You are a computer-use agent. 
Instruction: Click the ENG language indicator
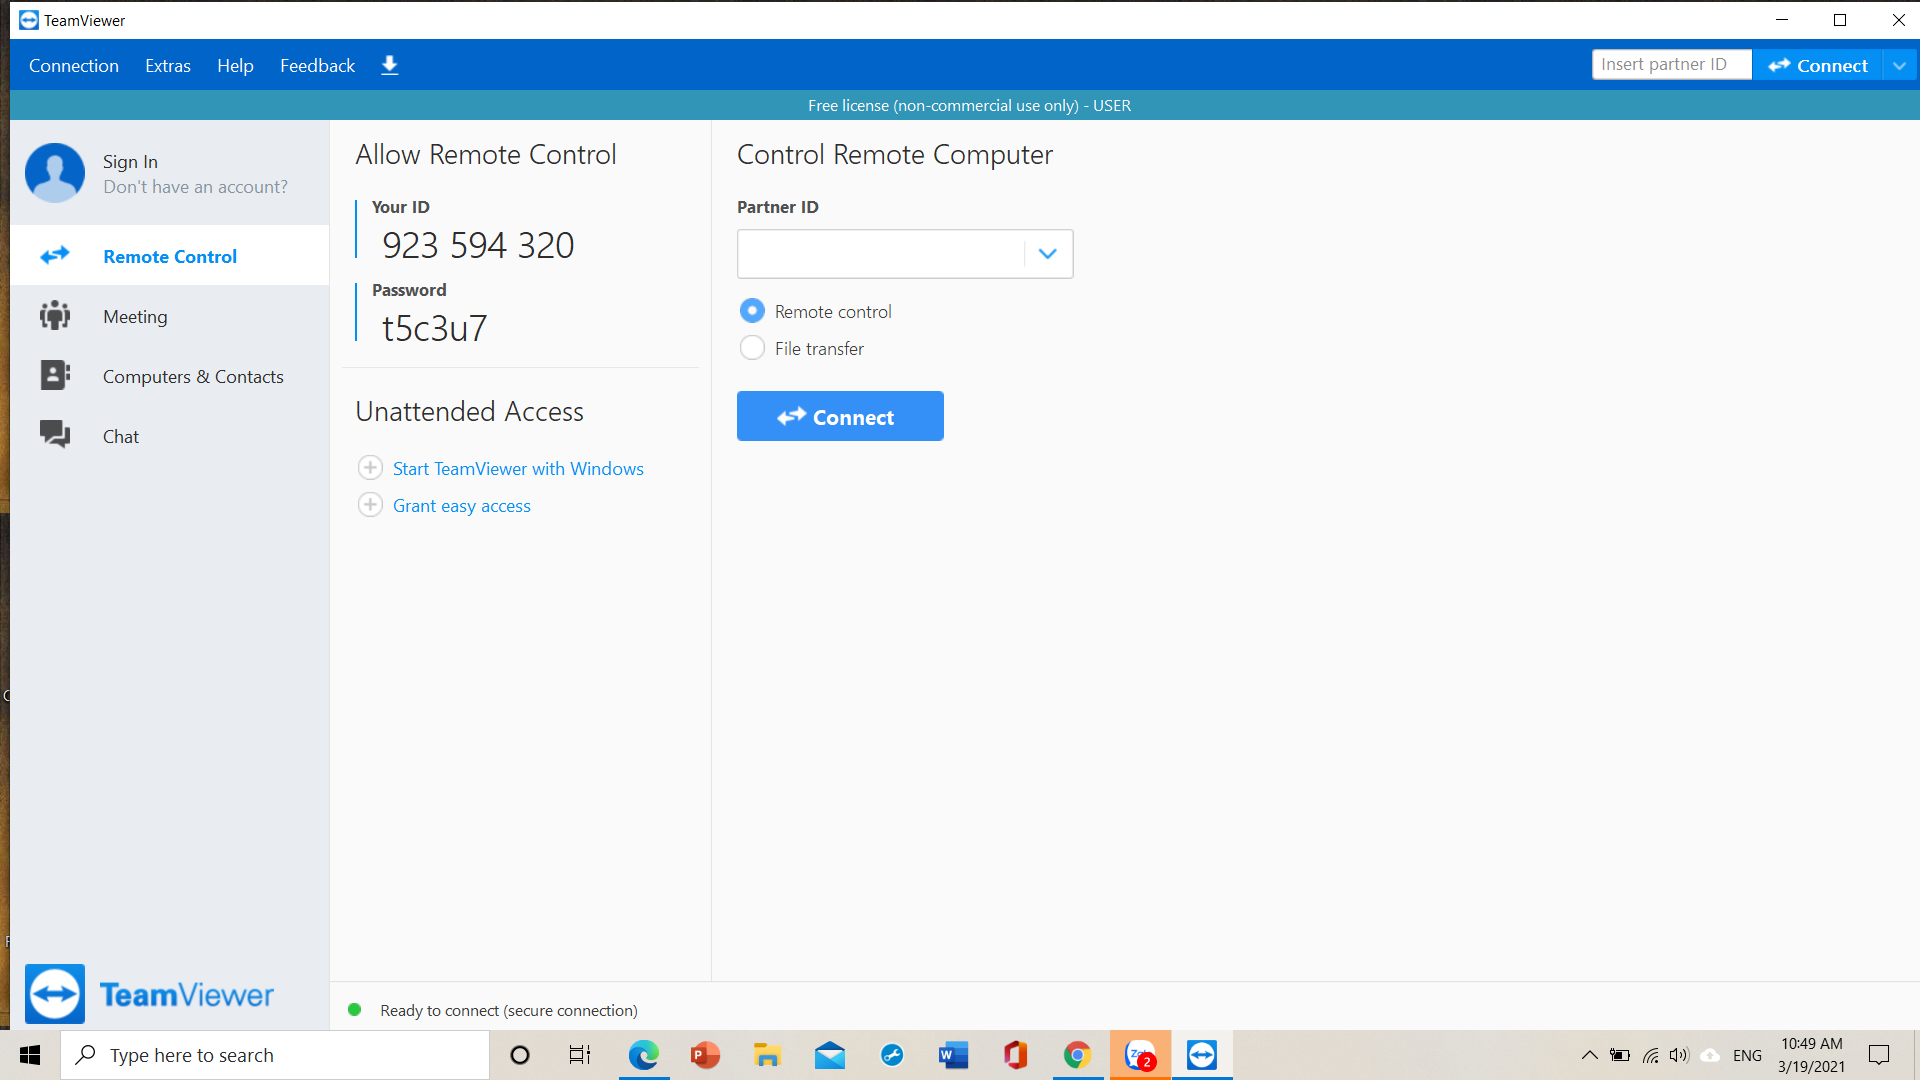tap(1747, 1055)
